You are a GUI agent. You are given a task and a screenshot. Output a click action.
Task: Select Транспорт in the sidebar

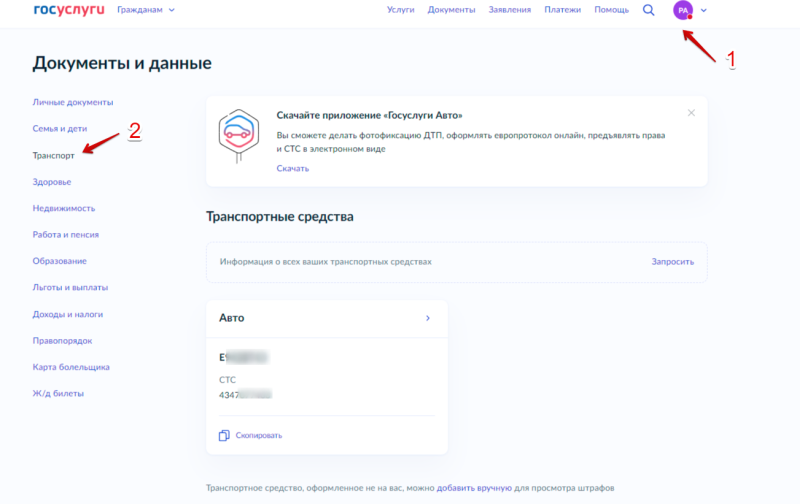coord(53,155)
